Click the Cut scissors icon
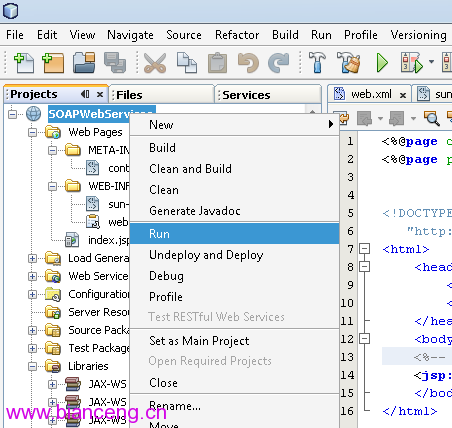 click(155, 63)
